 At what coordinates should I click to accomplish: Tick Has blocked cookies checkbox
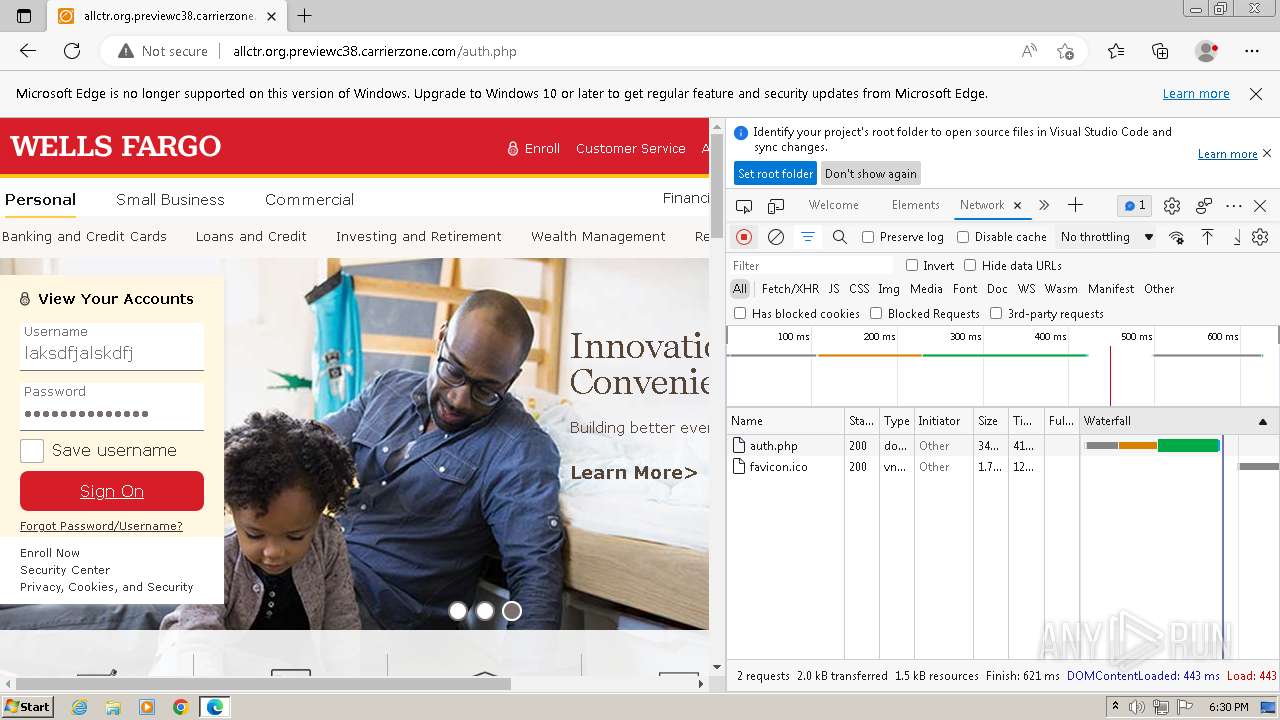click(x=740, y=313)
